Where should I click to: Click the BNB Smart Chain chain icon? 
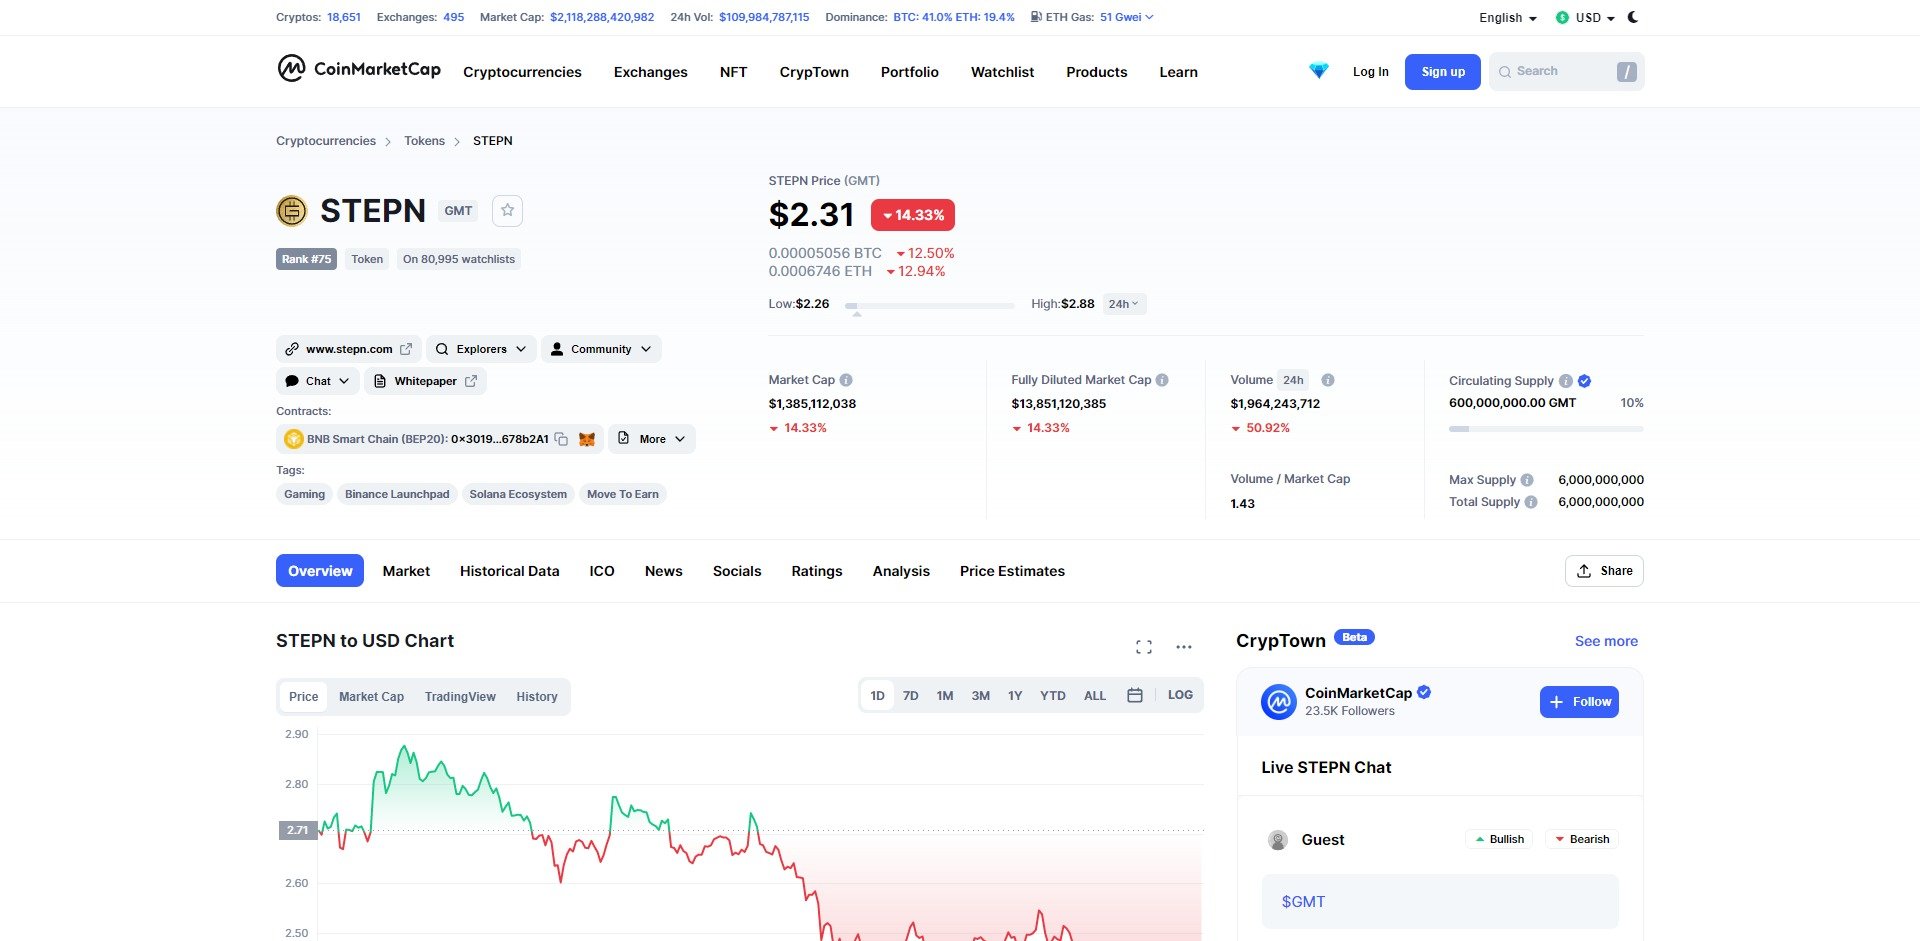294,439
